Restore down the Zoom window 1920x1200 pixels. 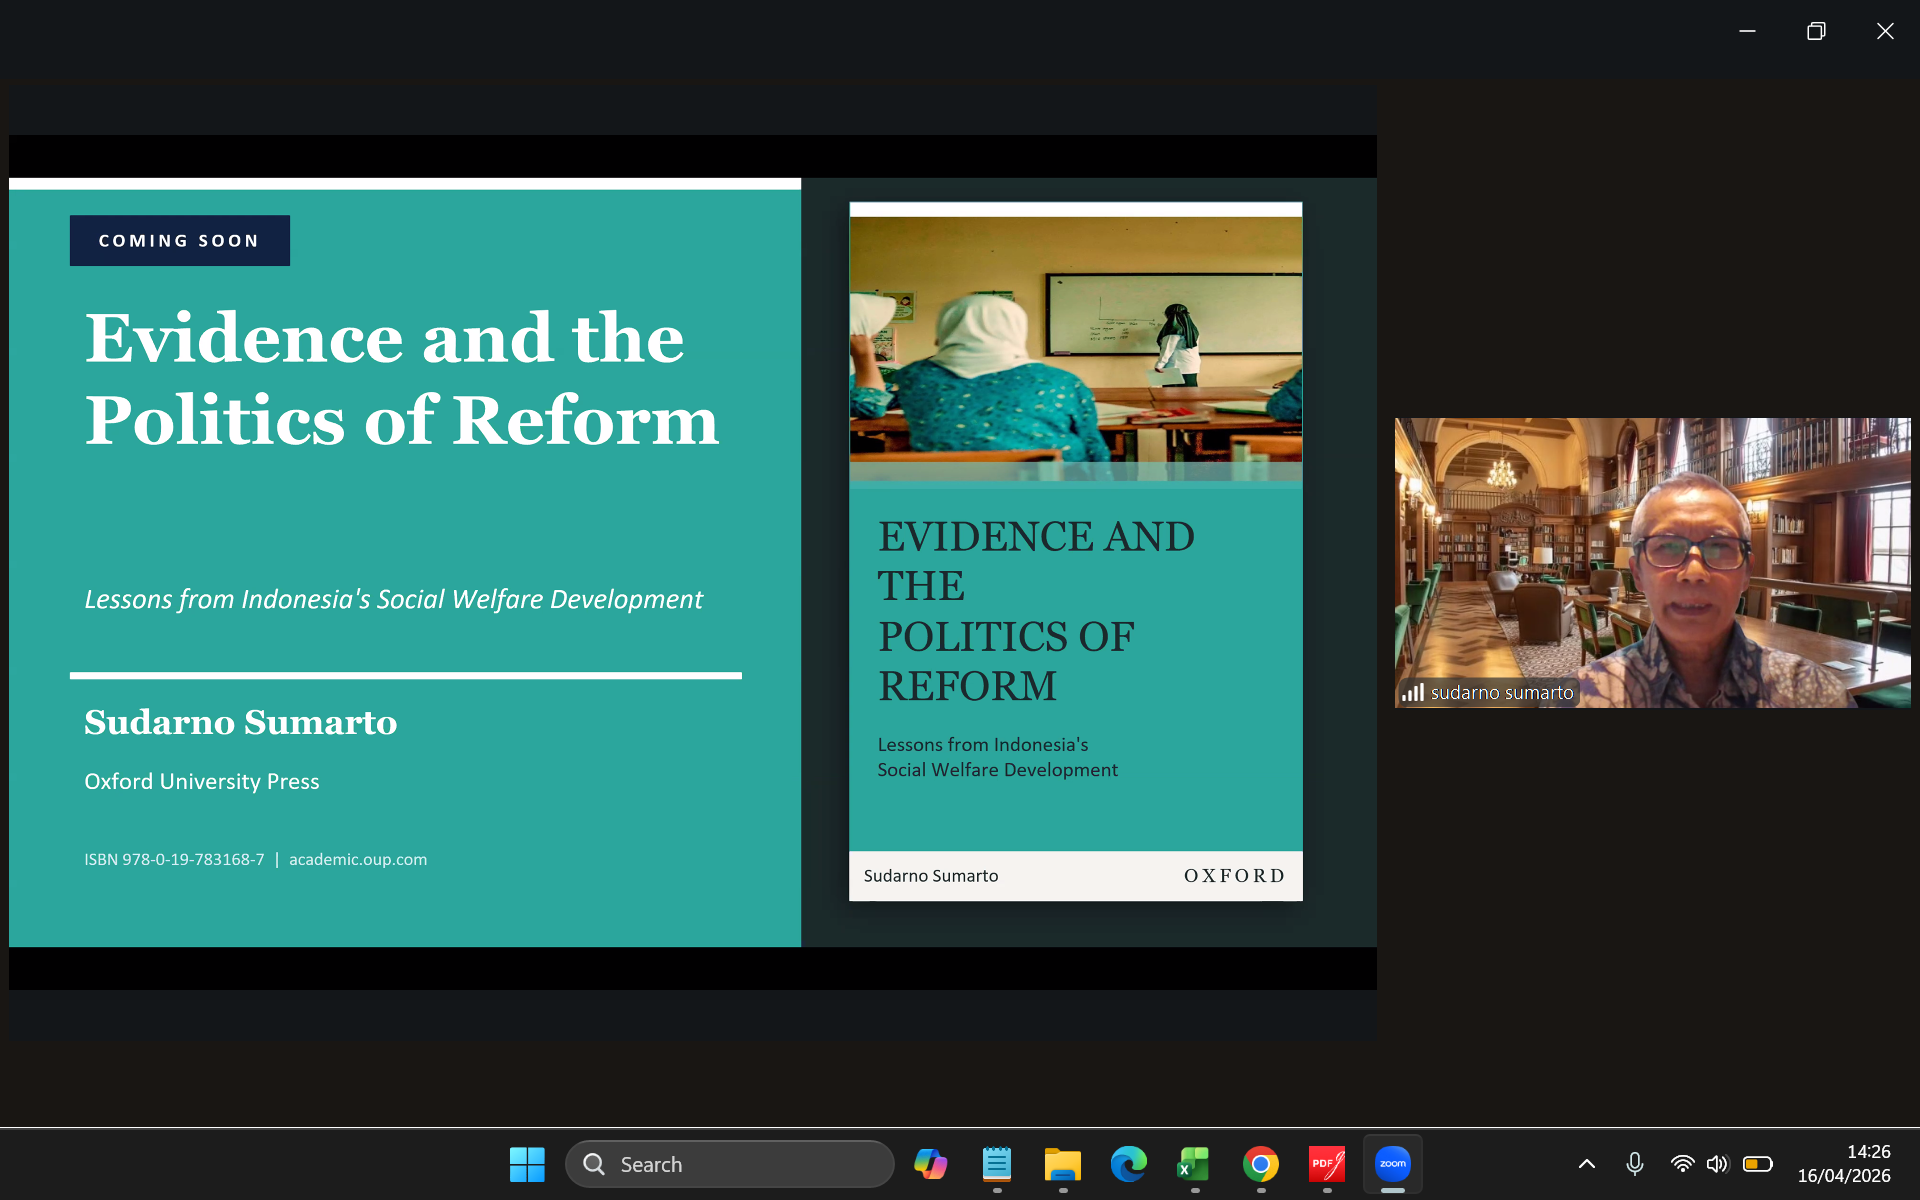[1816, 31]
